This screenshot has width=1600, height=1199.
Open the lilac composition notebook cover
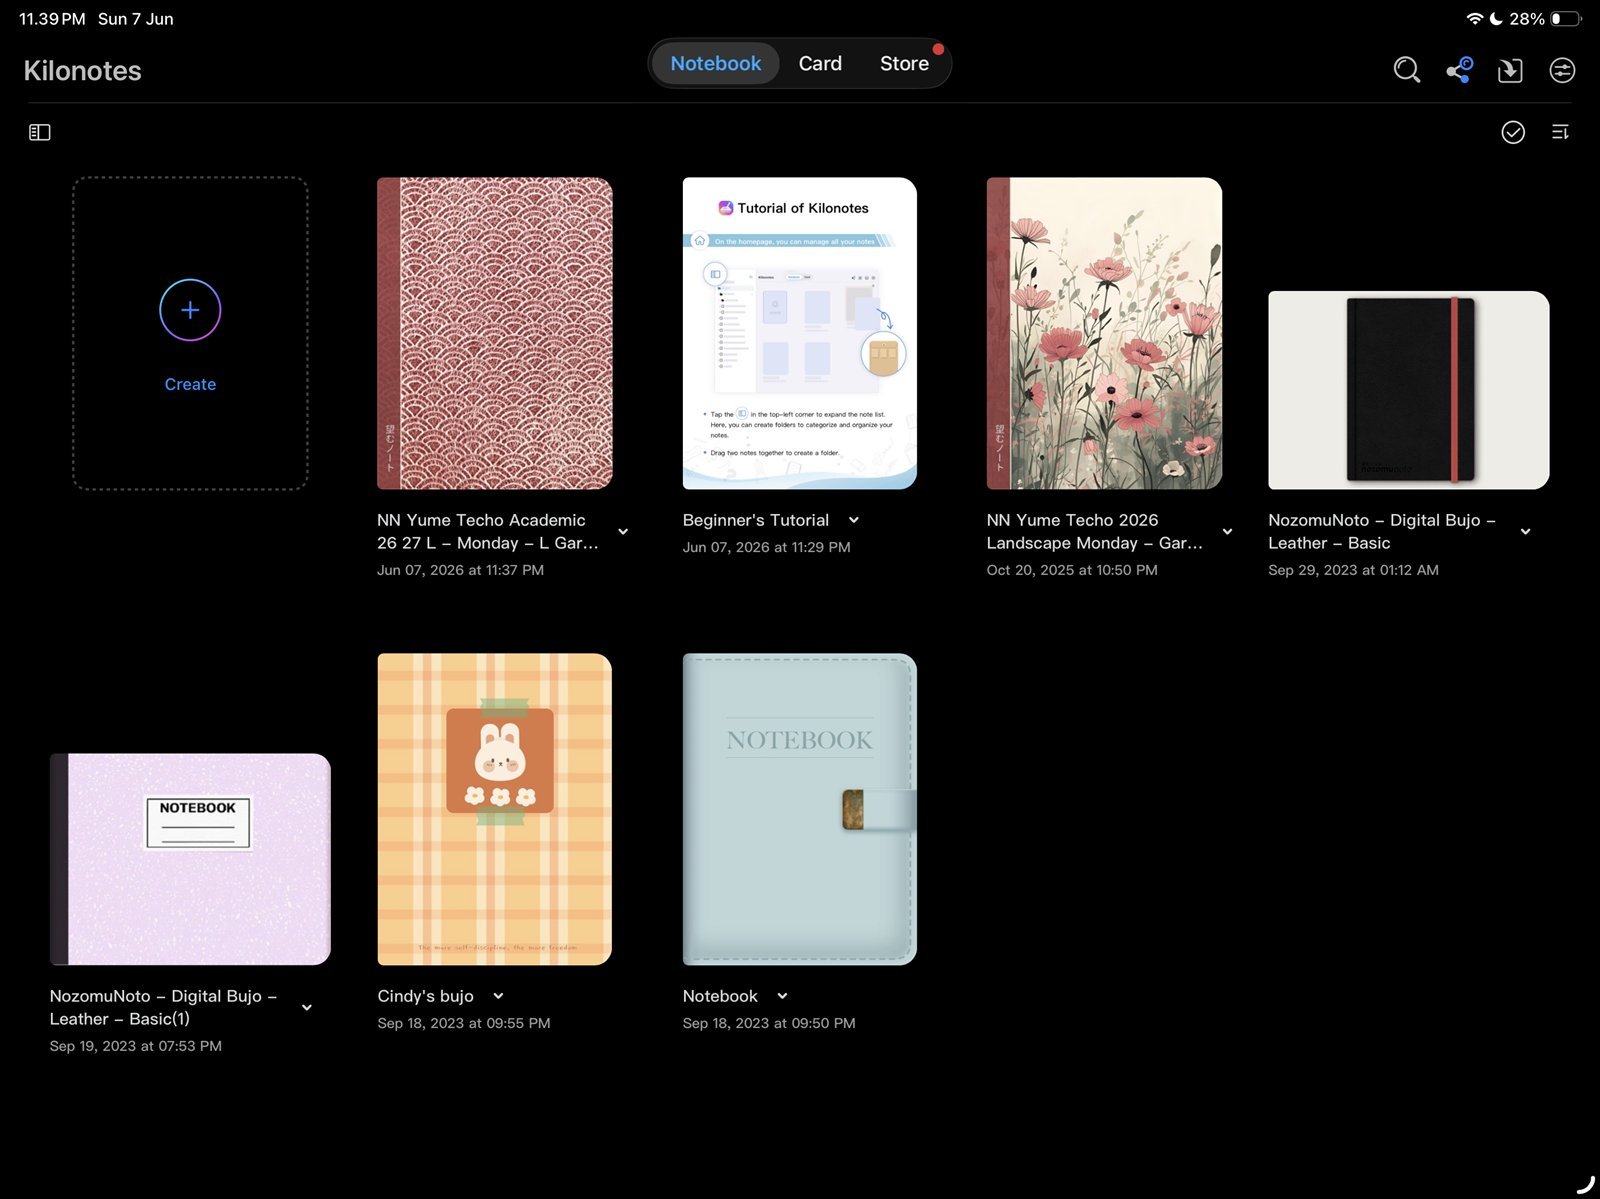[x=190, y=859]
